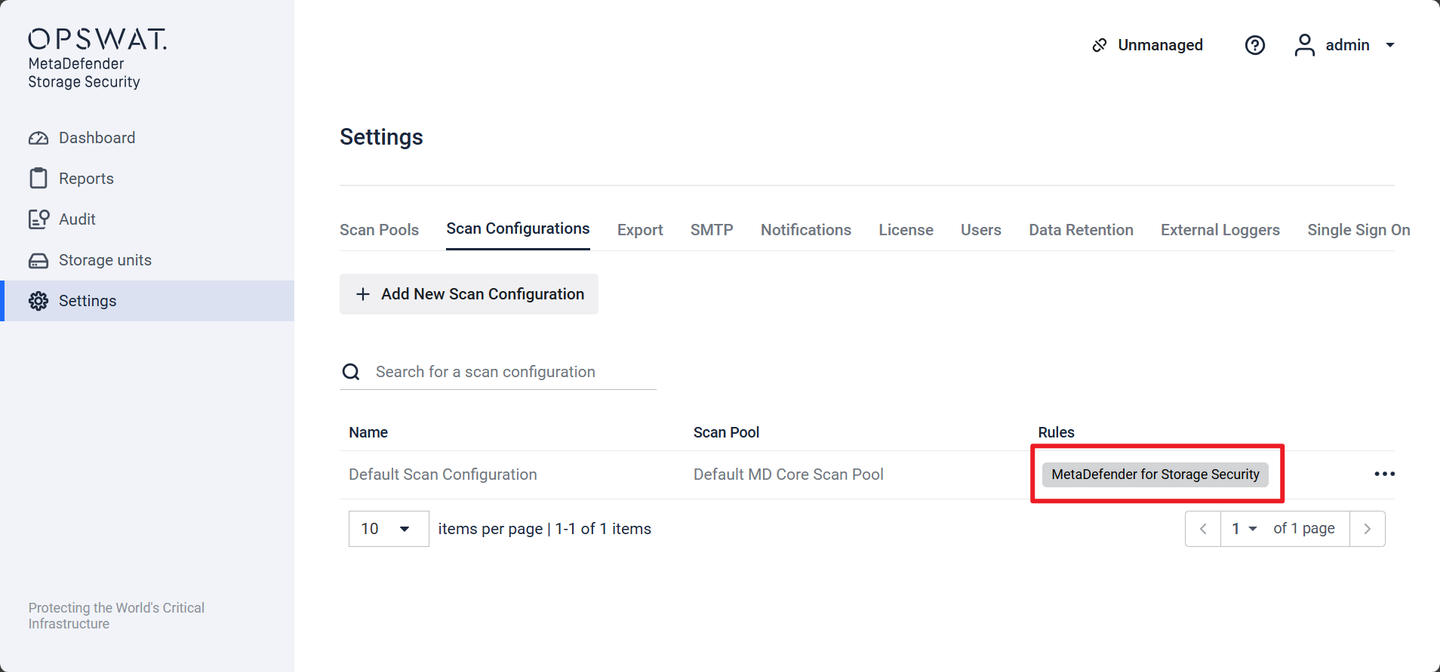The width and height of the screenshot is (1440, 672).
Task: Switch to the Notifications tab
Action: click(806, 230)
